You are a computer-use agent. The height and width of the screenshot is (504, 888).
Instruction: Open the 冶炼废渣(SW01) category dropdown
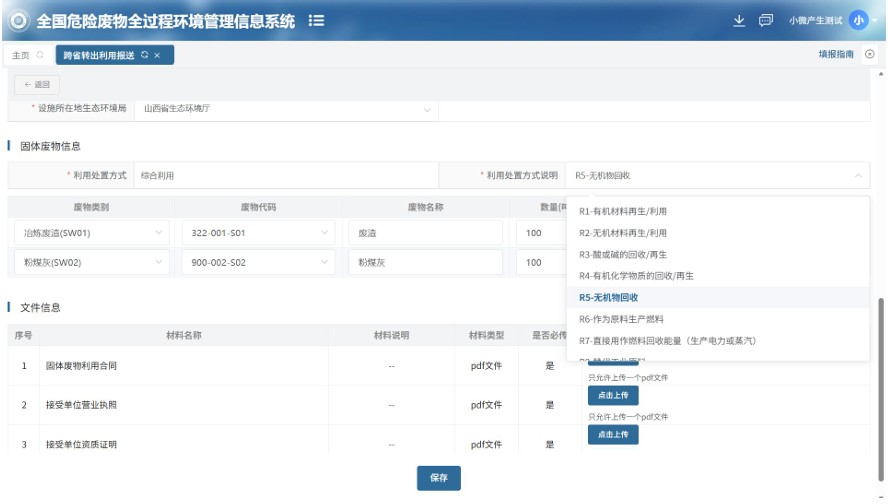click(x=92, y=233)
